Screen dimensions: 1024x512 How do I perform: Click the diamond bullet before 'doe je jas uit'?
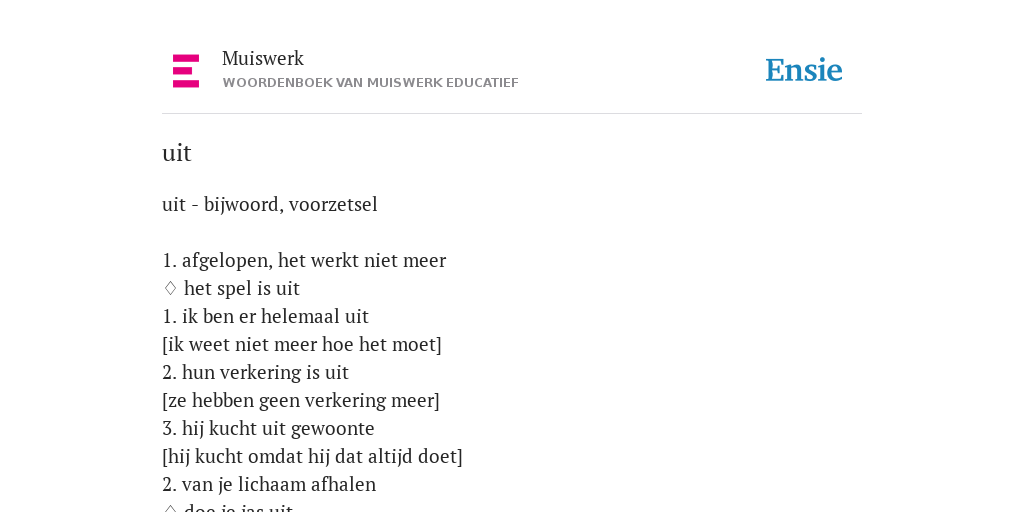[170, 509]
